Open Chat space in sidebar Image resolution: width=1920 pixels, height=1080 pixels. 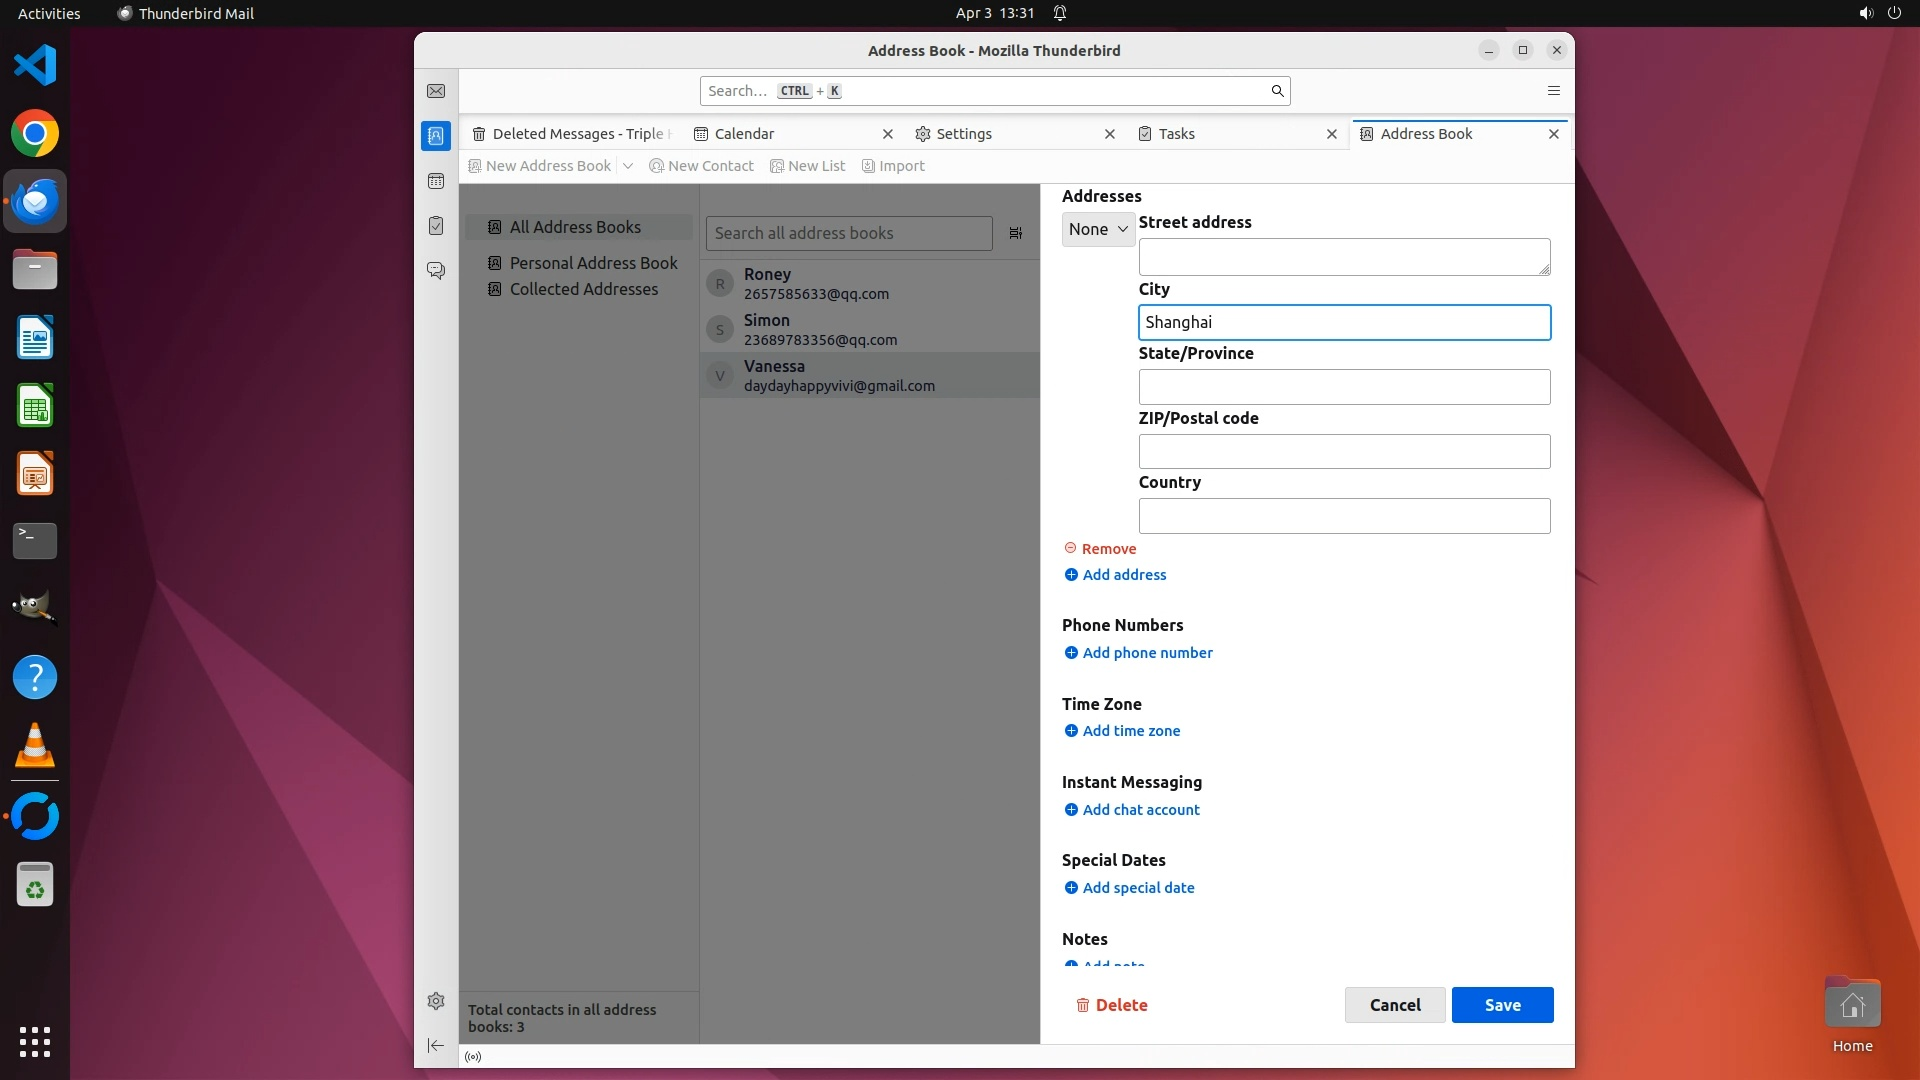click(x=436, y=271)
